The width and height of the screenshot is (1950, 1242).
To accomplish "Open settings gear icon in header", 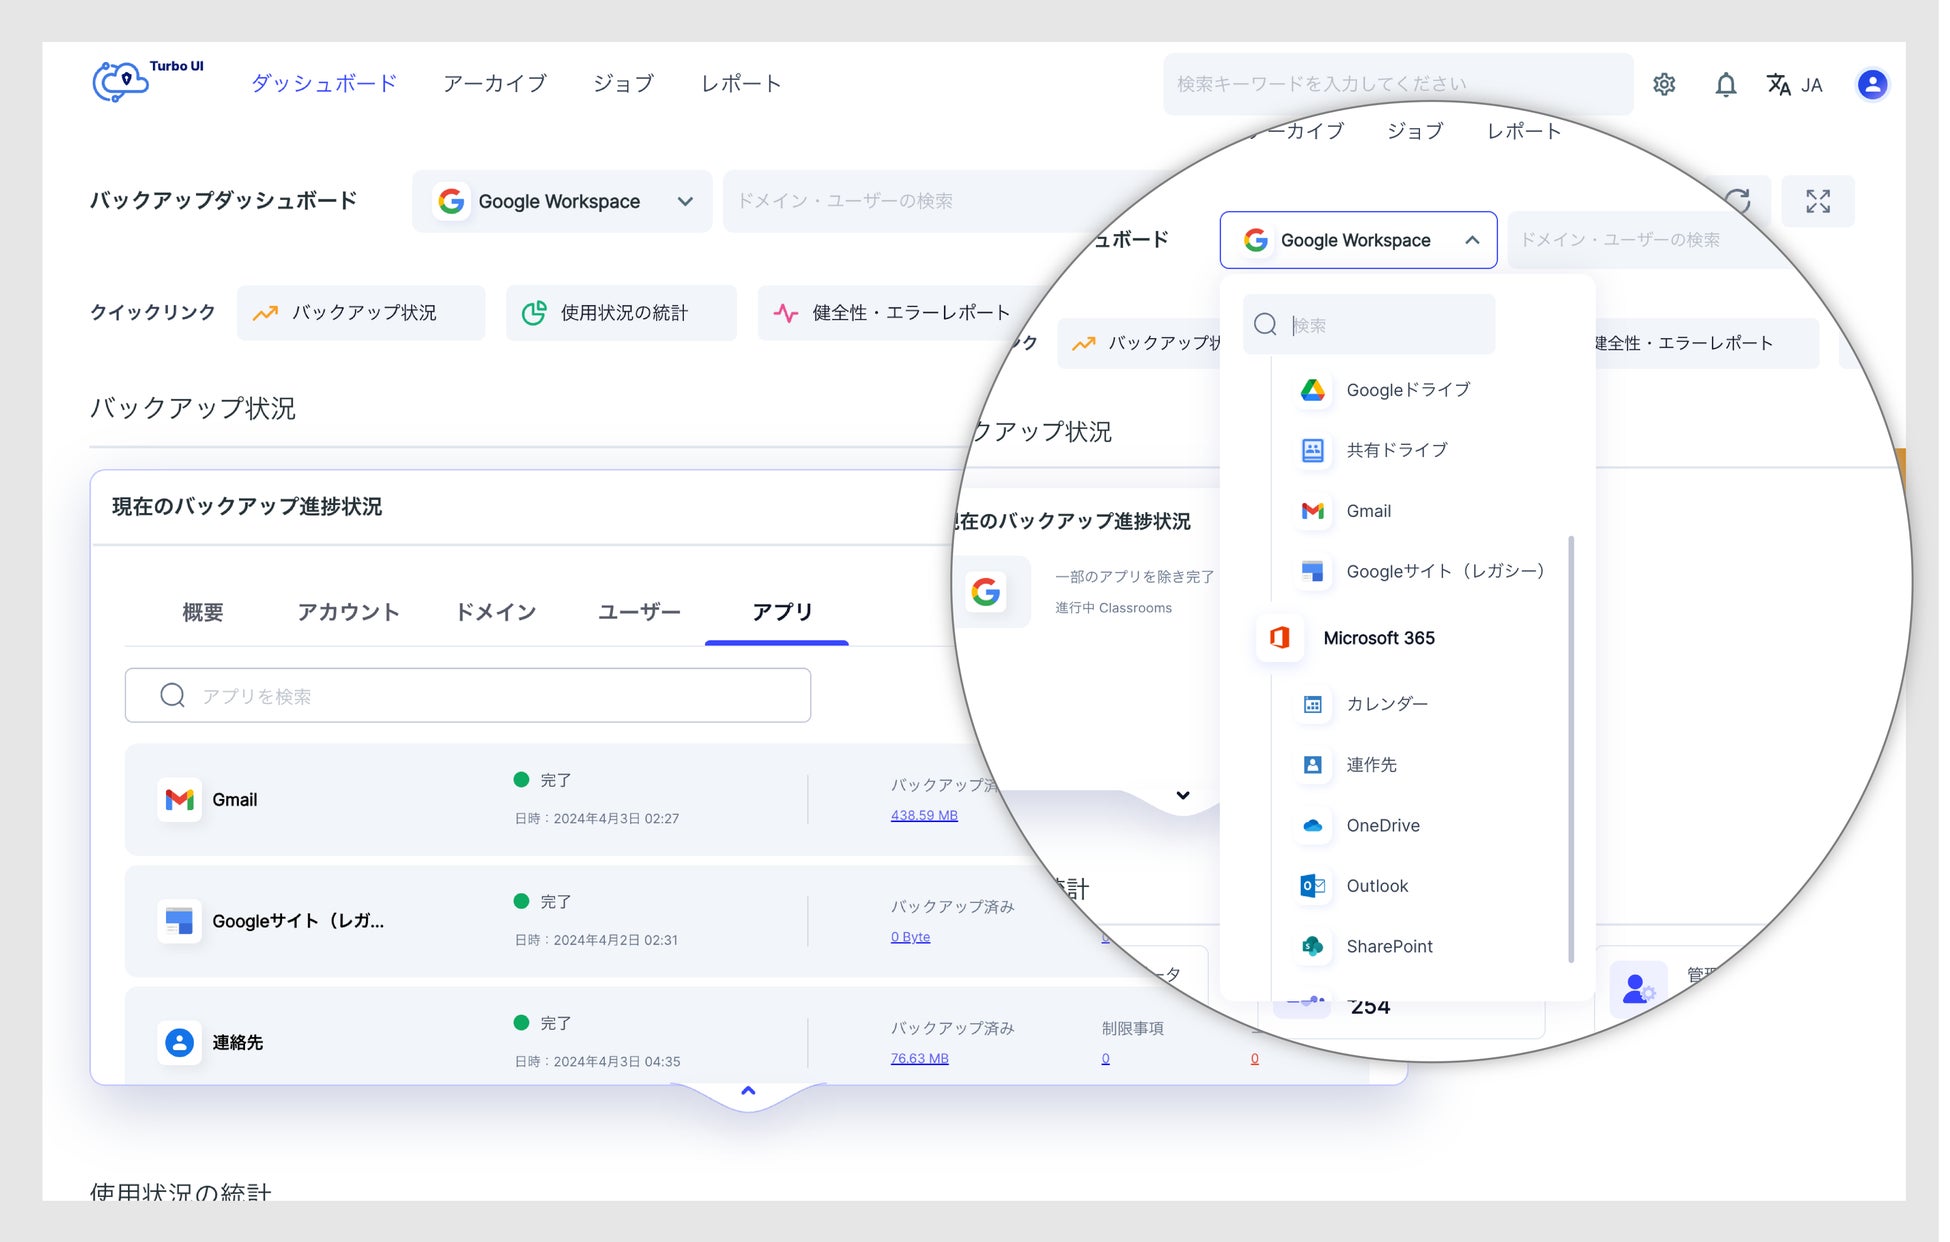I will 1664,84.
